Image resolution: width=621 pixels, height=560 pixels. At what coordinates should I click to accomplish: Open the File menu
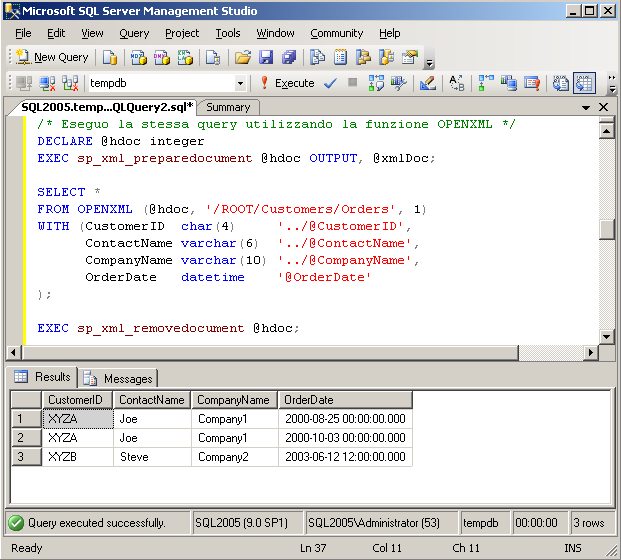23,33
